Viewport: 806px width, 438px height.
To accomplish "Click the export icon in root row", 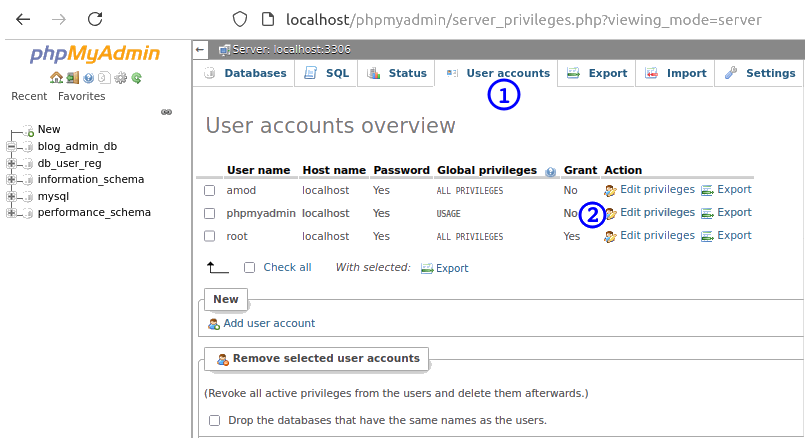I will (707, 236).
